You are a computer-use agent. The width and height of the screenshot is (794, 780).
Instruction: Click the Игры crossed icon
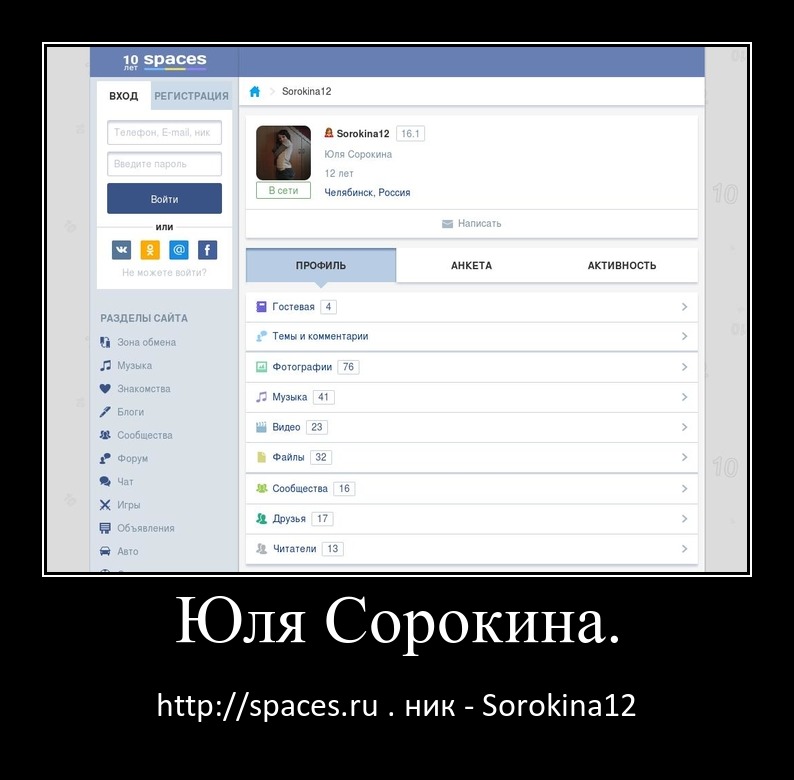coord(105,504)
